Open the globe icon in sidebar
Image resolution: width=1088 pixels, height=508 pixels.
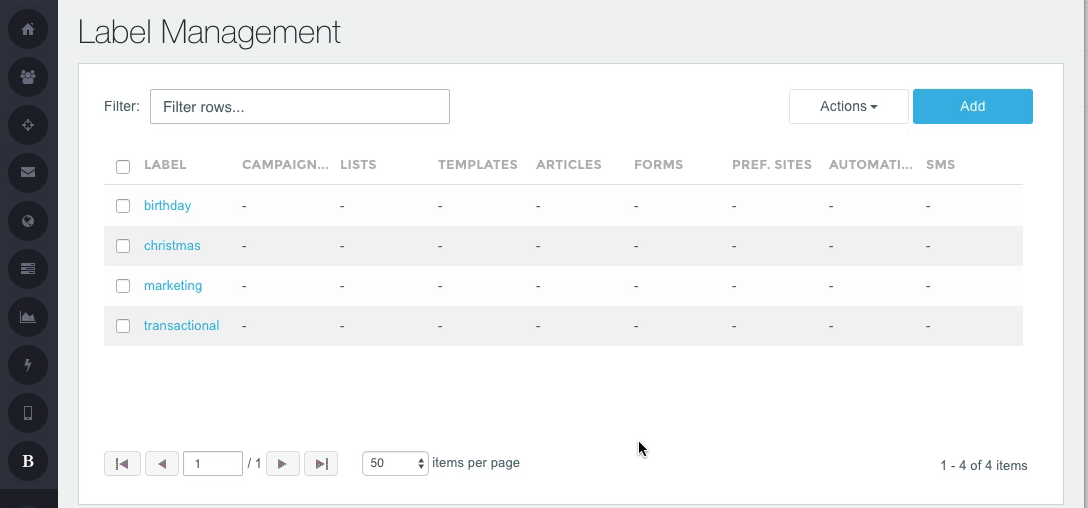(28, 221)
